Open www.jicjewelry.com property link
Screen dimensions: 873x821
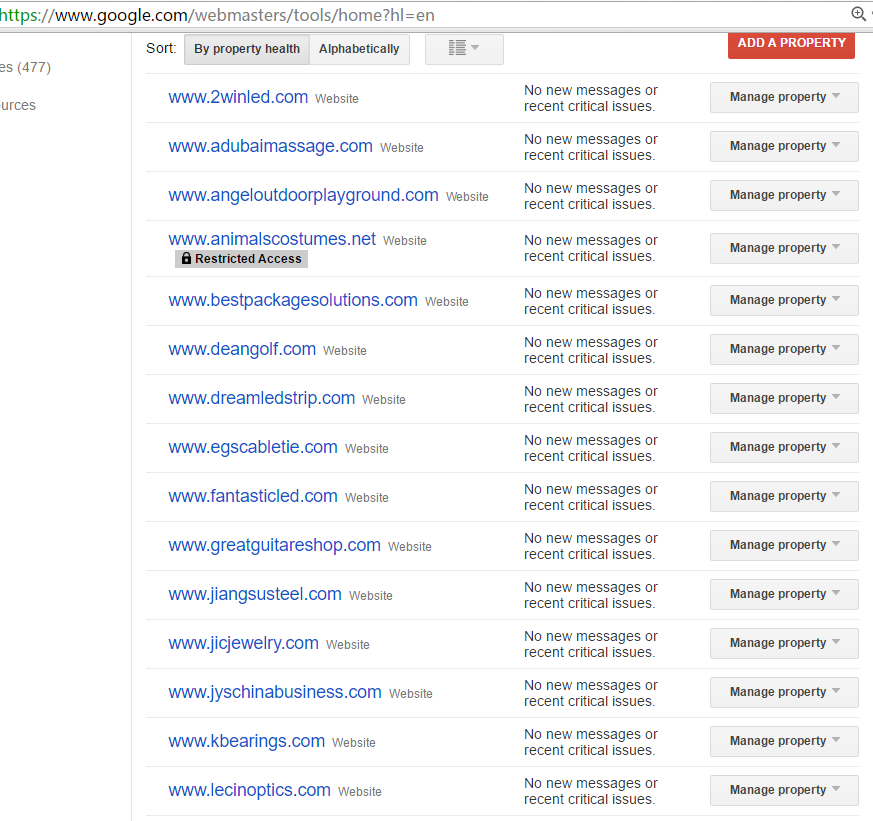coord(243,643)
